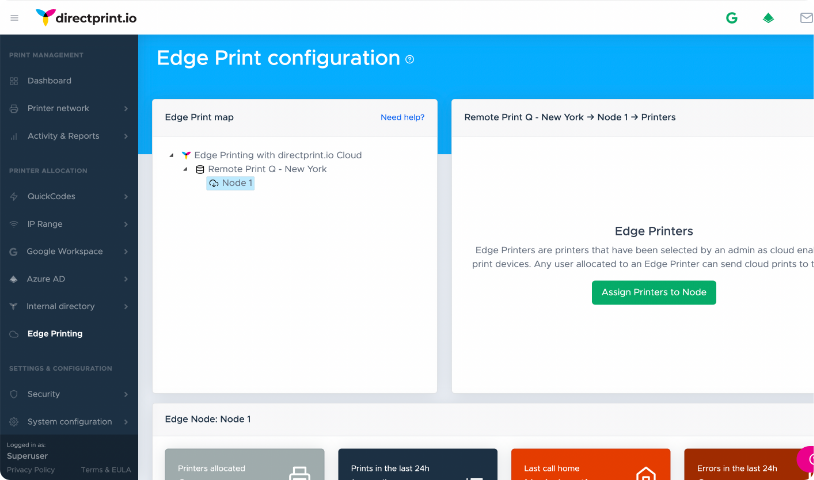Open the pink chat widget bubble
The width and height of the screenshot is (814, 480).
806,459
